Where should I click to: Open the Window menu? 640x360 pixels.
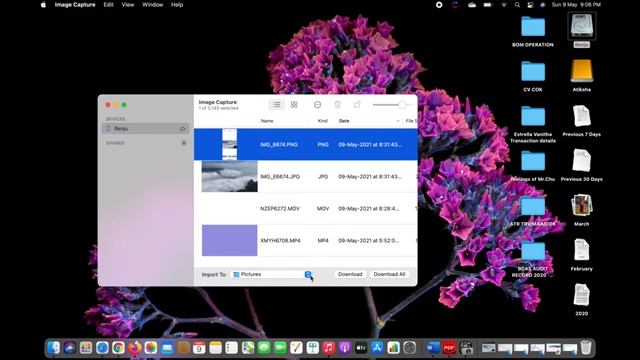point(153,5)
